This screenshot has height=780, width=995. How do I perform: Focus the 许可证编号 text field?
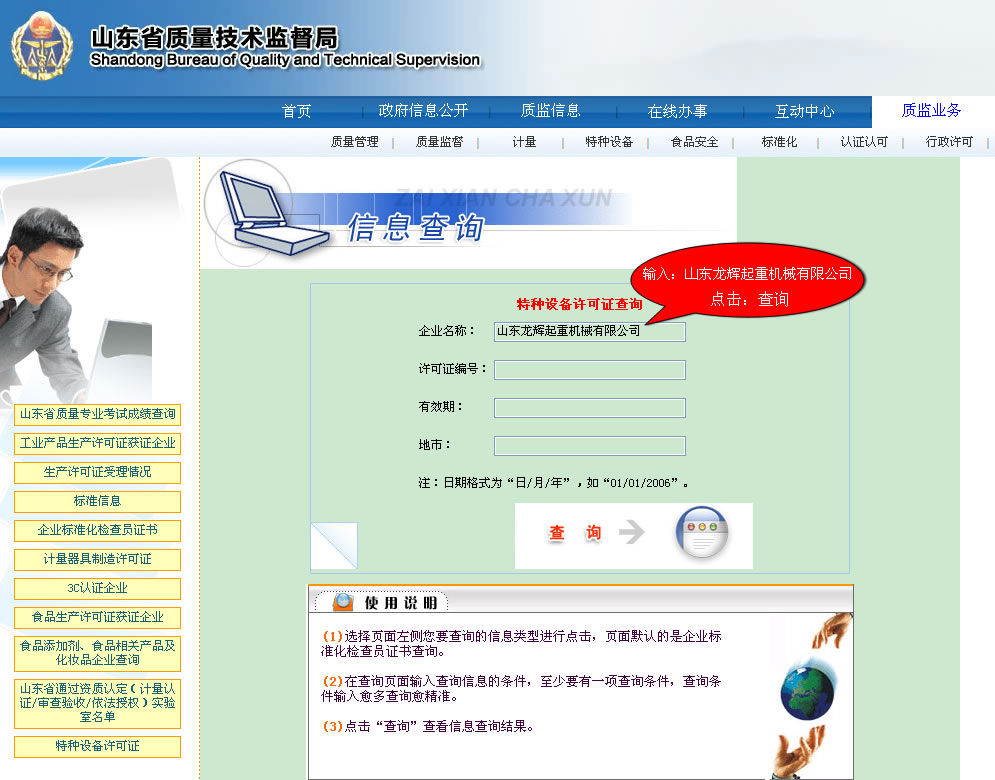click(589, 370)
